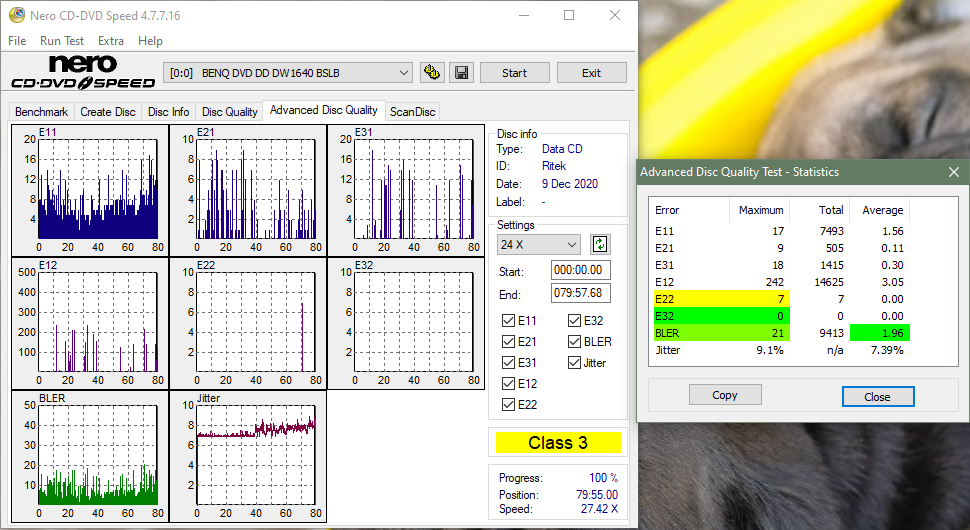Open the 24 X speed dropdown
This screenshot has width=970, height=530.
pyautogui.click(x=538, y=244)
